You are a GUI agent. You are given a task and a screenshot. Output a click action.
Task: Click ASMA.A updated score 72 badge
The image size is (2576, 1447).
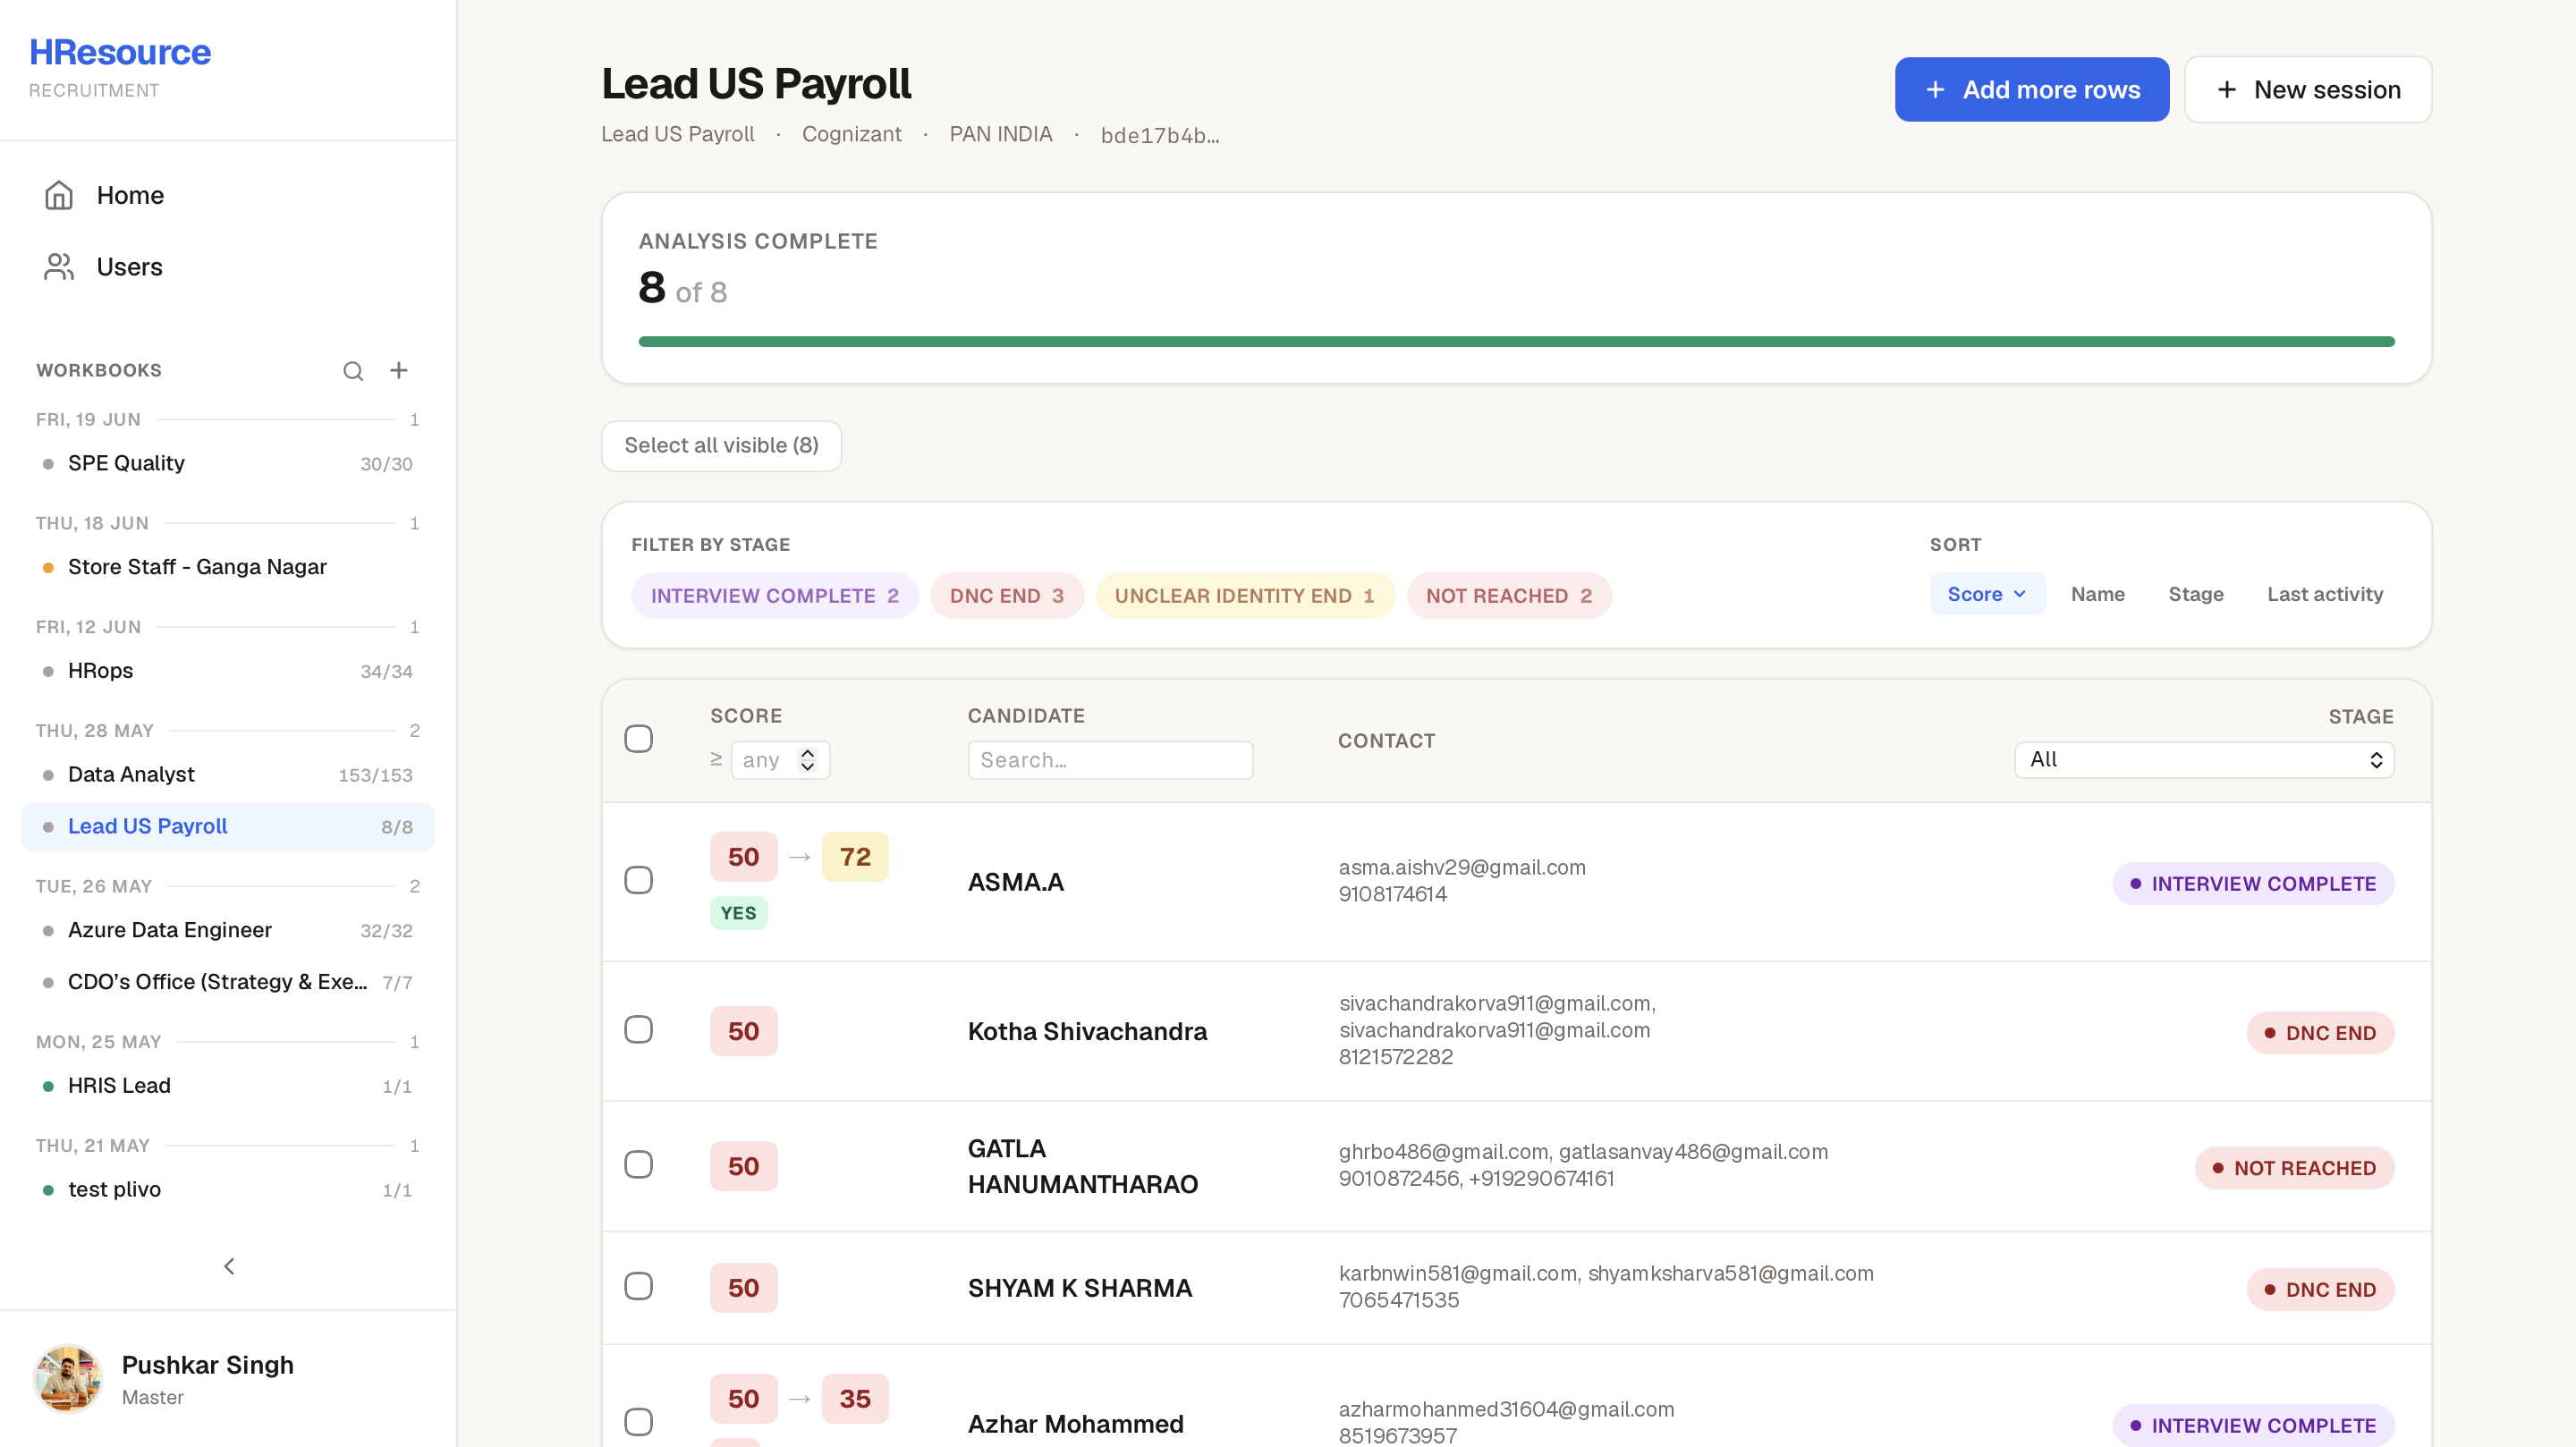pyautogui.click(x=855, y=857)
